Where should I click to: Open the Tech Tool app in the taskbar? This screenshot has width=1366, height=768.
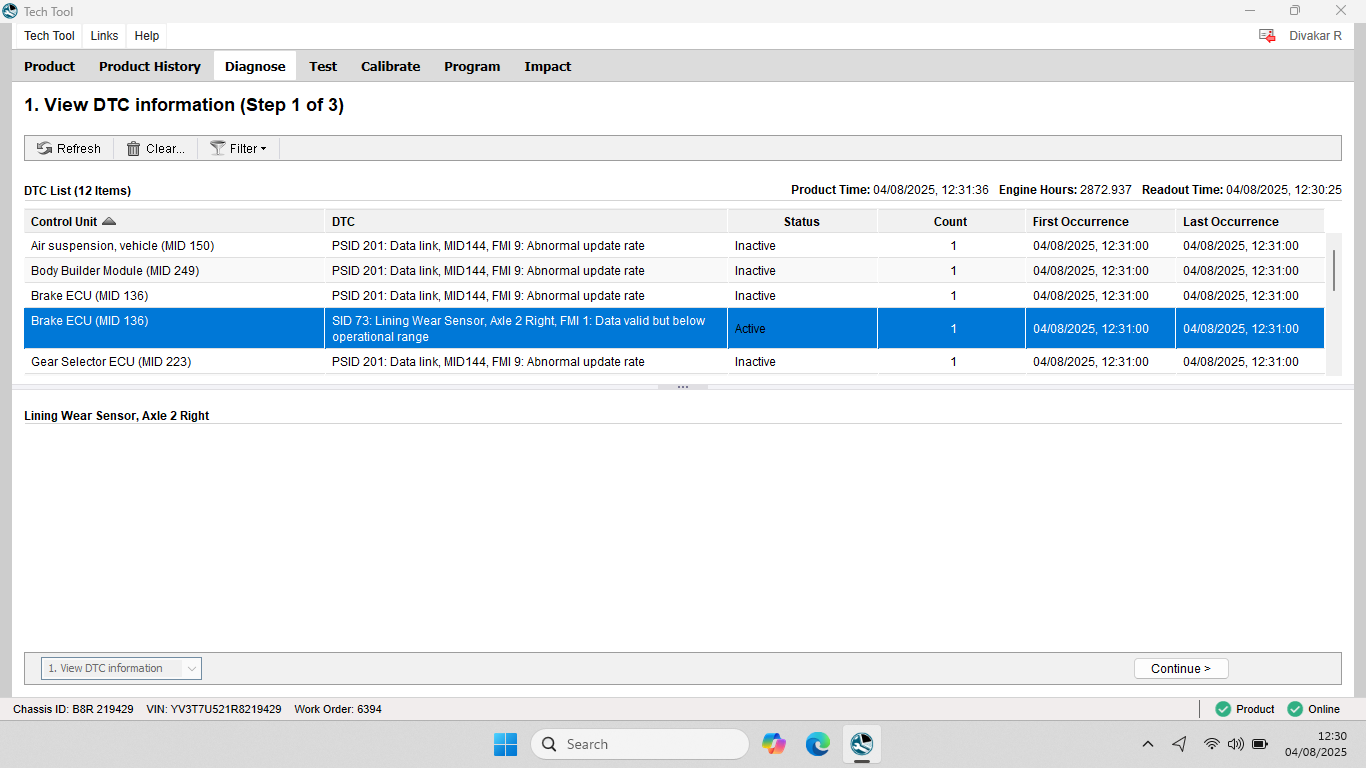click(861, 744)
